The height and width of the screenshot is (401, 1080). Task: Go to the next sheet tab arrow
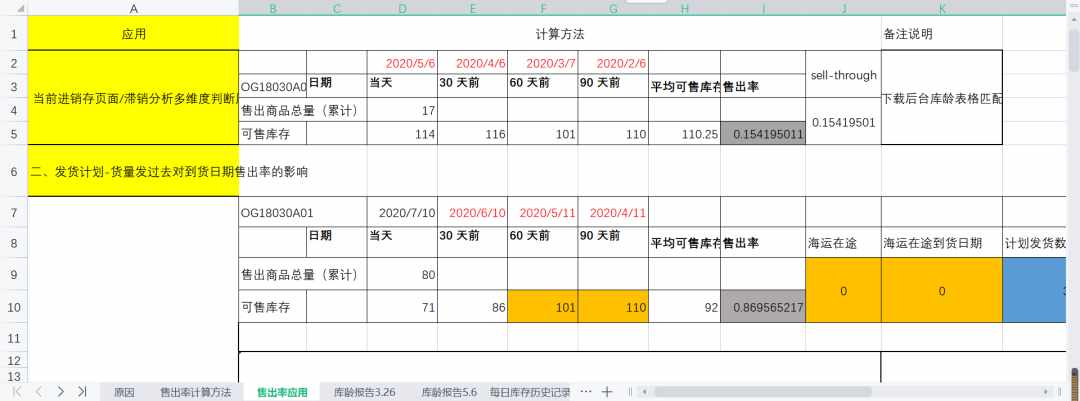click(x=61, y=392)
